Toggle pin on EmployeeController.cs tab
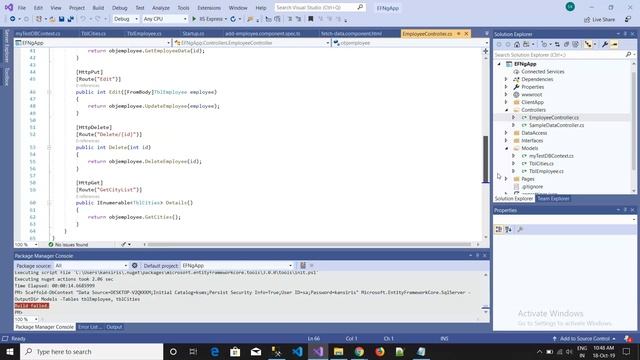640x360 pixels. point(459,33)
